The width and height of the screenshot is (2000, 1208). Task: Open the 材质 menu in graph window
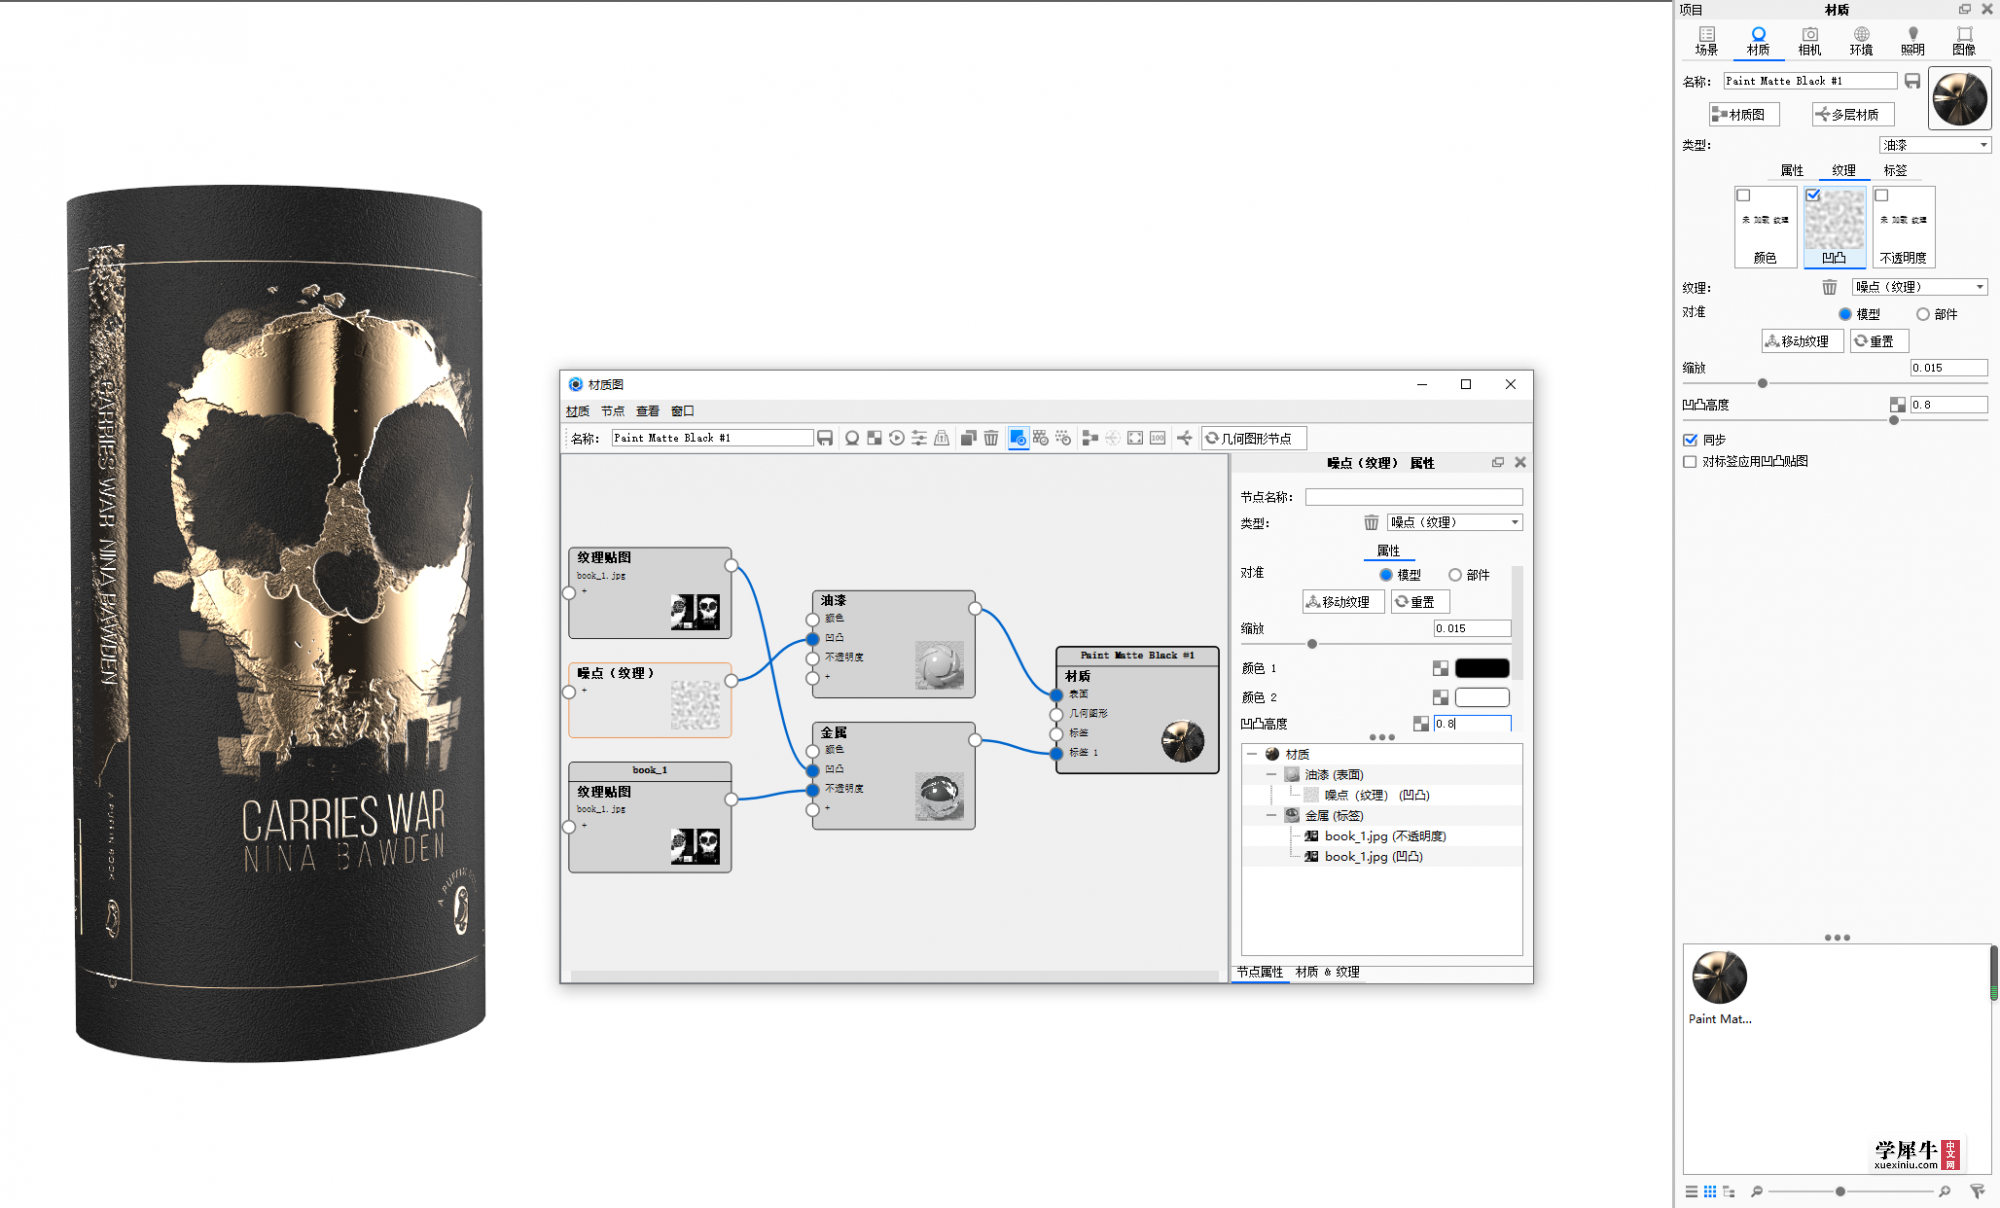pos(578,411)
